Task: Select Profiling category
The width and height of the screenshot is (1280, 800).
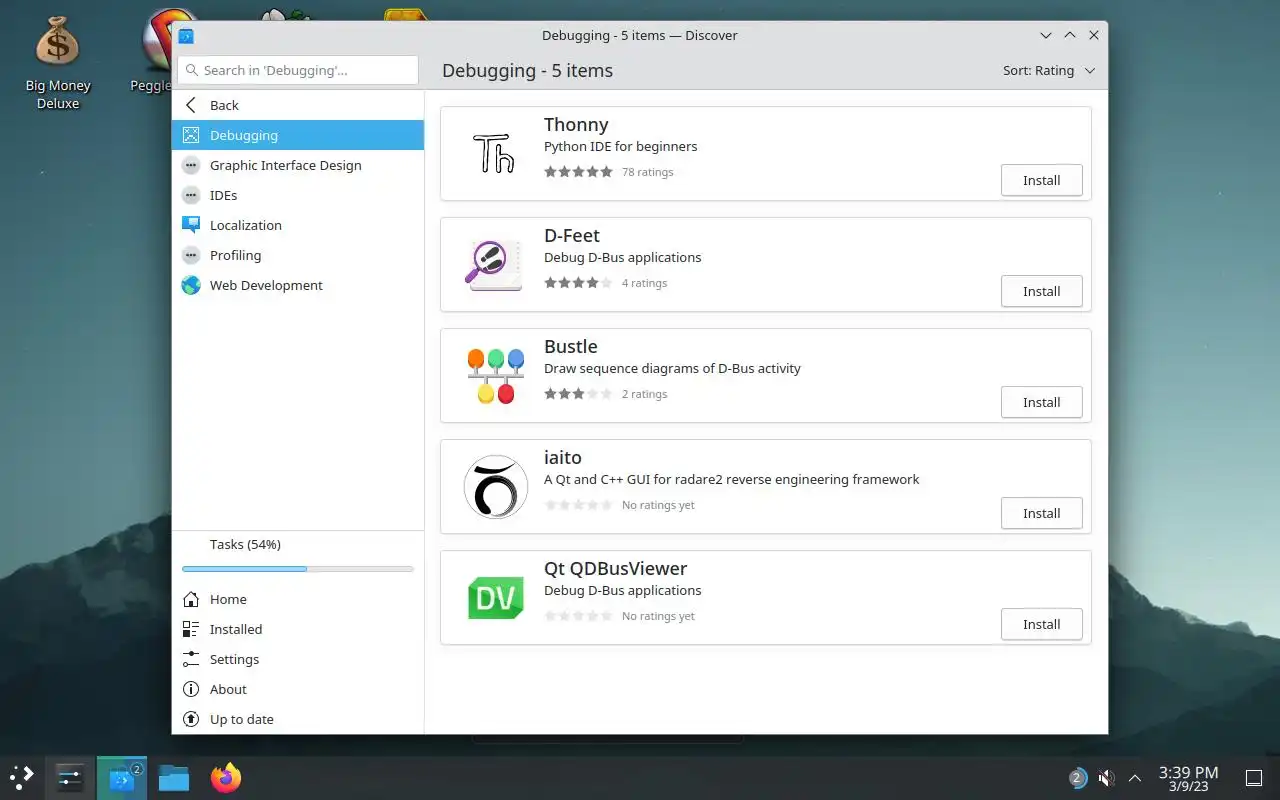Action: (x=298, y=255)
